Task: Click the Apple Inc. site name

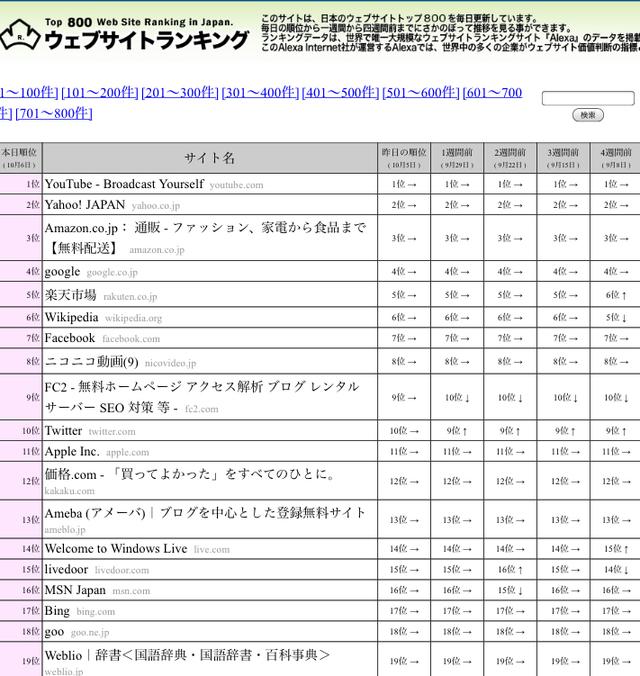Action: pos(72,451)
